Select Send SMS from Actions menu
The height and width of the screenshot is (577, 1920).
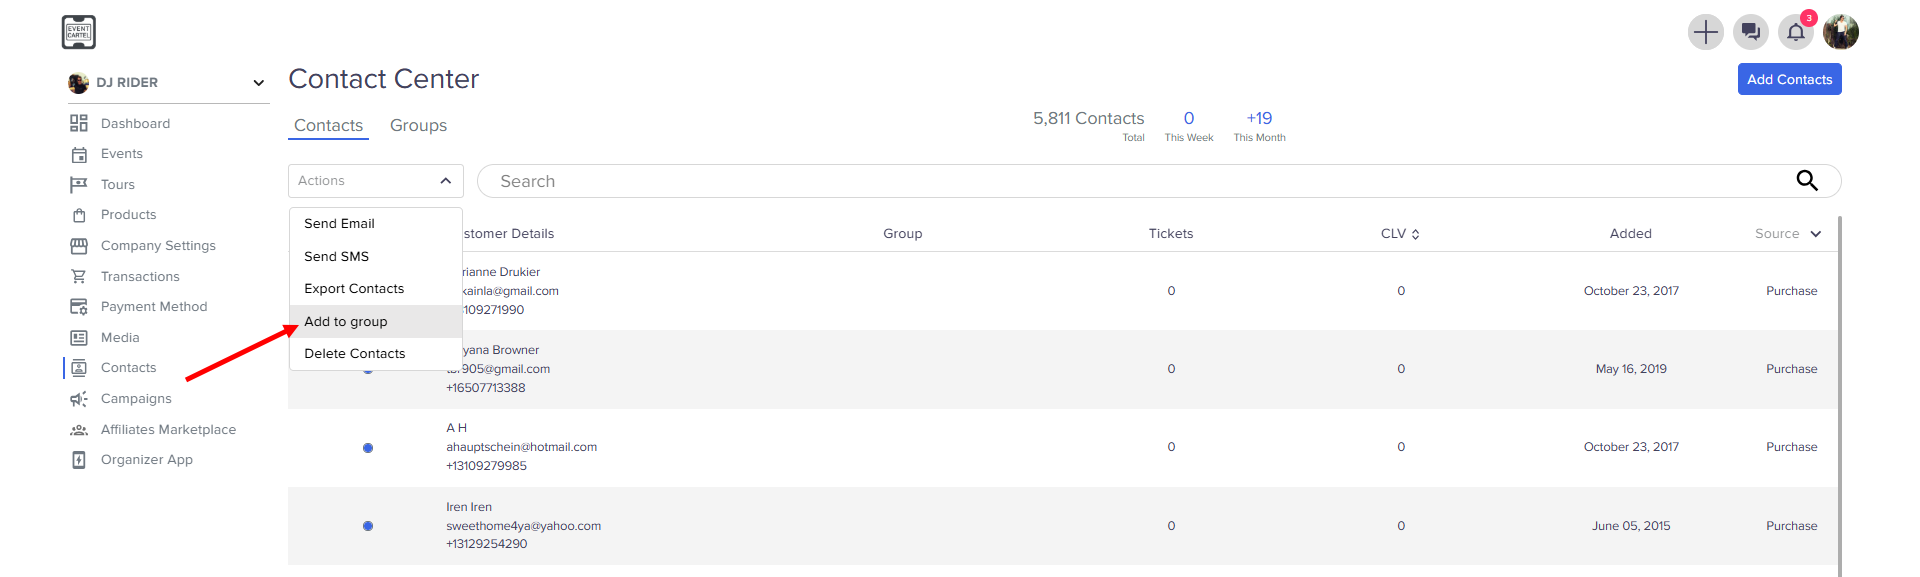376,257
